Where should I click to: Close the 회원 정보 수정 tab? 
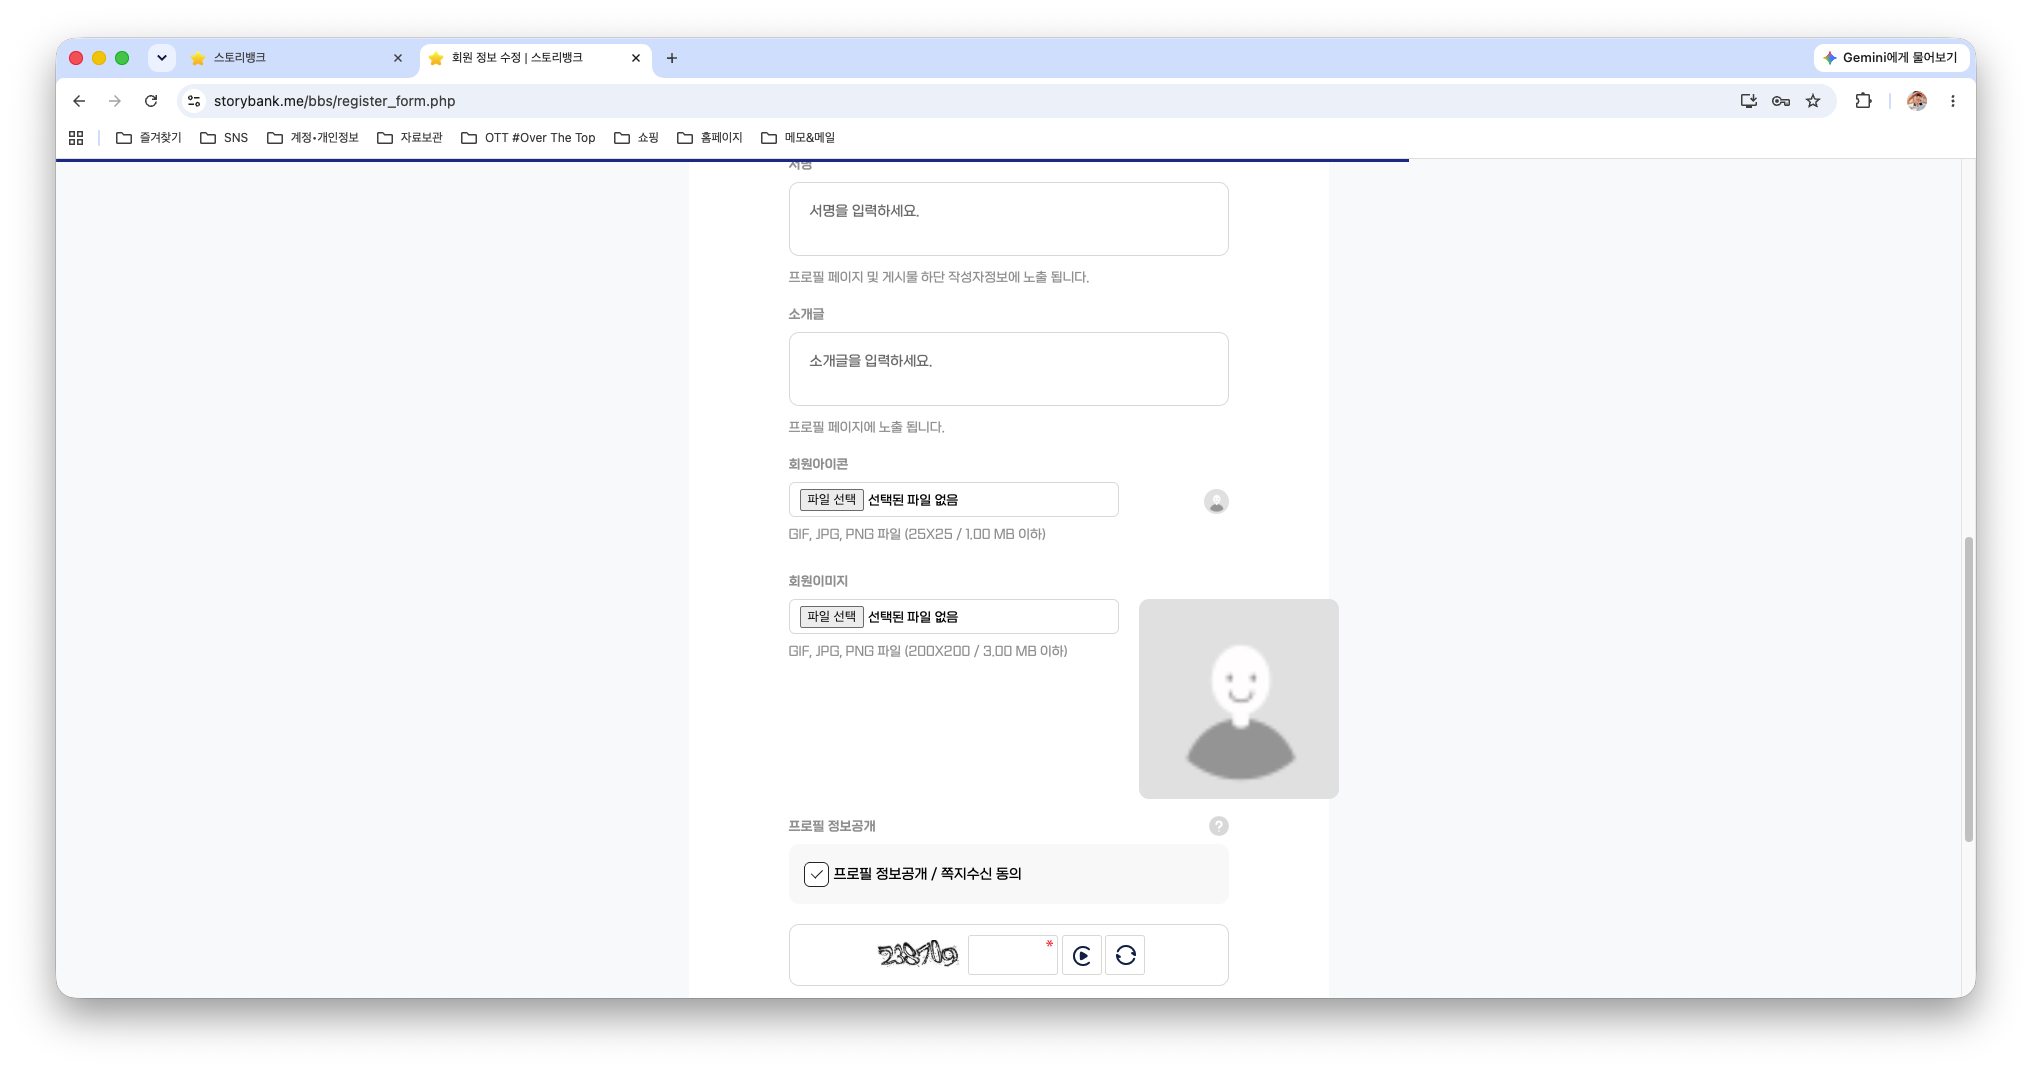click(x=636, y=58)
